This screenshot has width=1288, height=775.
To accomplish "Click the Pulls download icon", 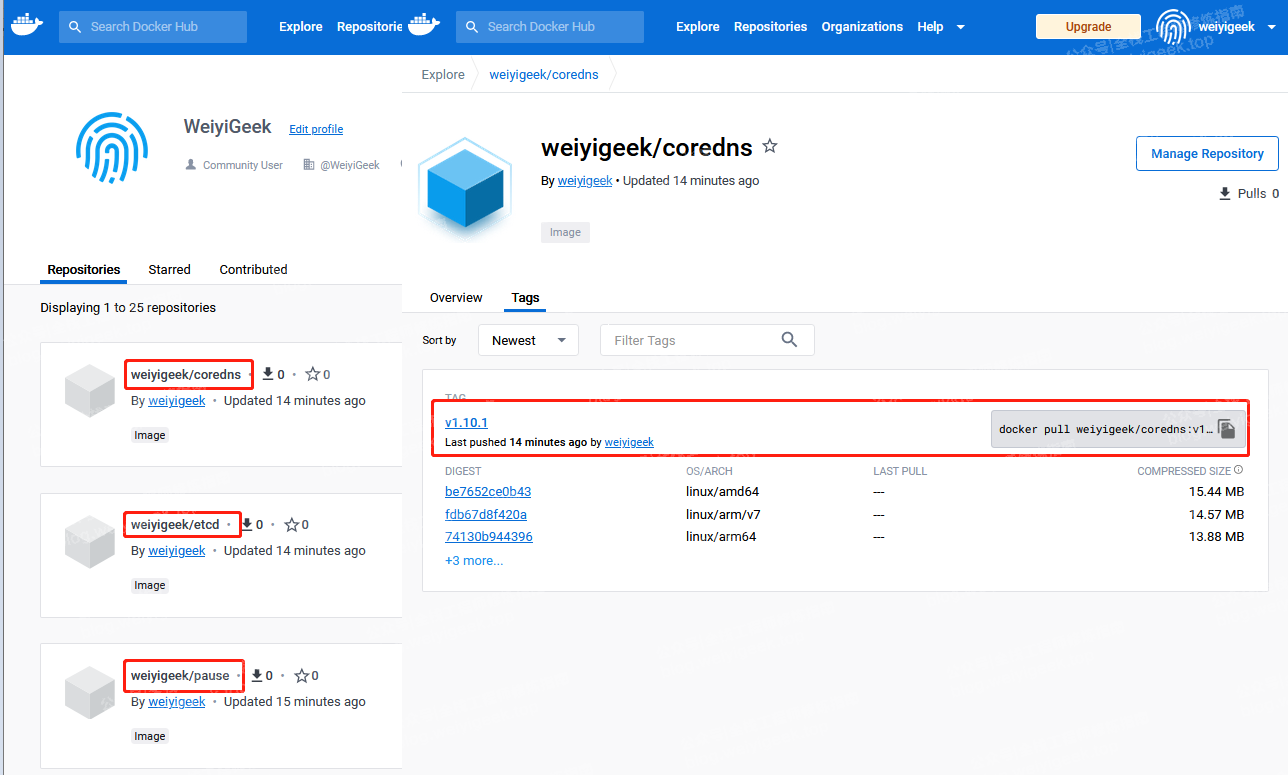I will pos(1225,194).
